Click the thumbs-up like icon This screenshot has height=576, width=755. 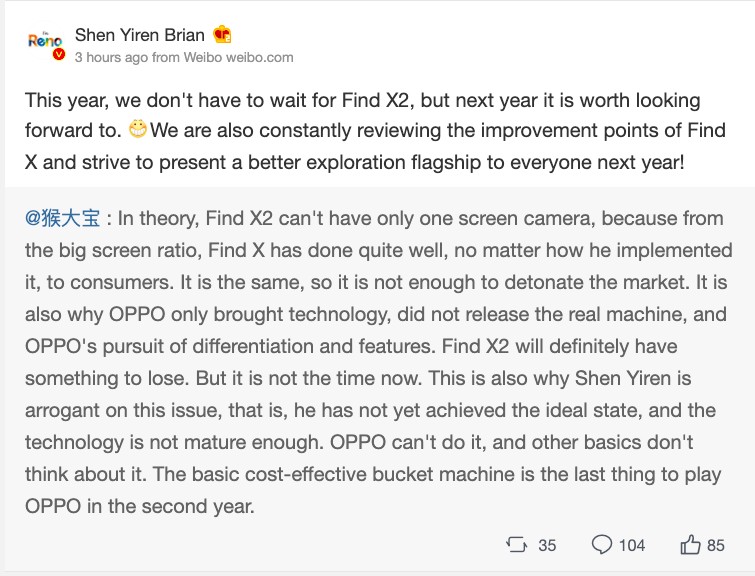pyautogui.click(x=690, y=545)
